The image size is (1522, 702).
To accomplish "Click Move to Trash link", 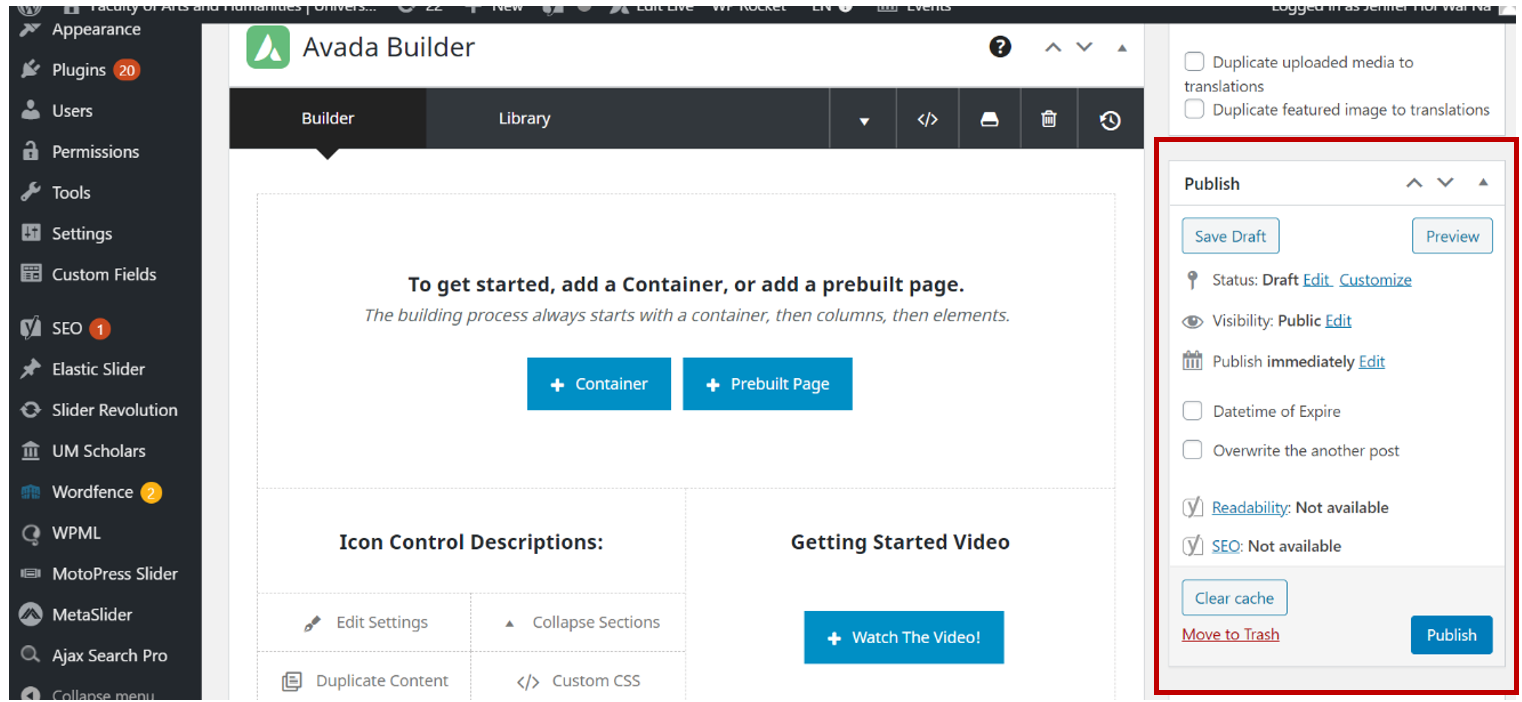I will (x=1230, y=634).
